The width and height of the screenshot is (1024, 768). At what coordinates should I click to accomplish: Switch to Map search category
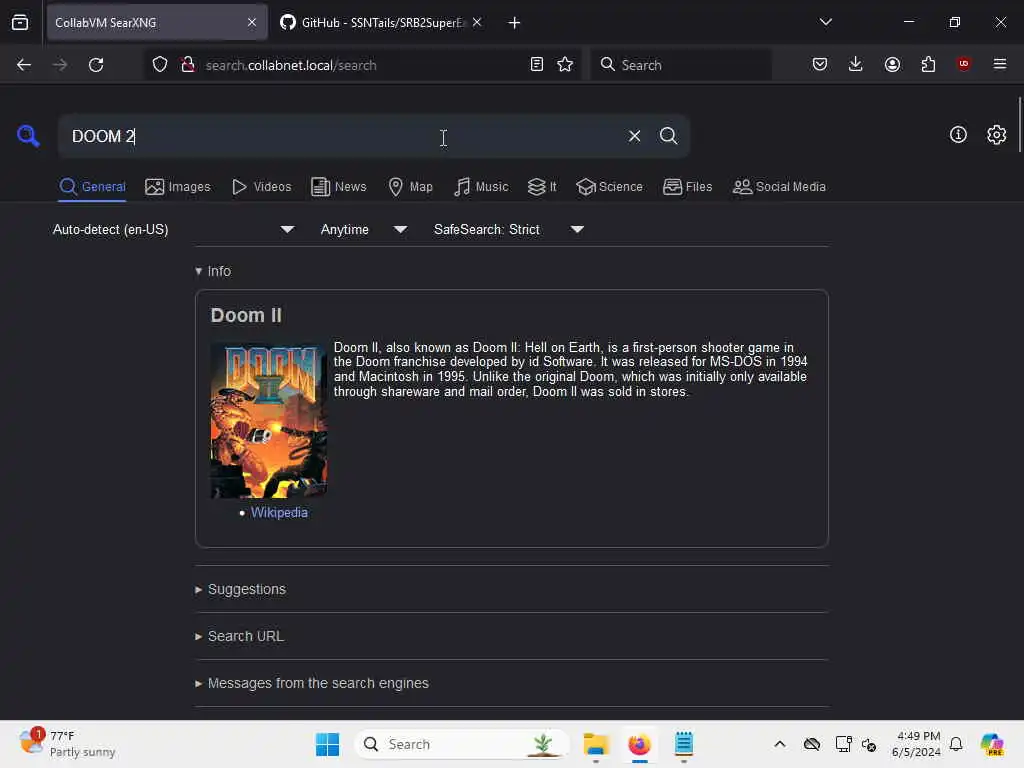411,187
